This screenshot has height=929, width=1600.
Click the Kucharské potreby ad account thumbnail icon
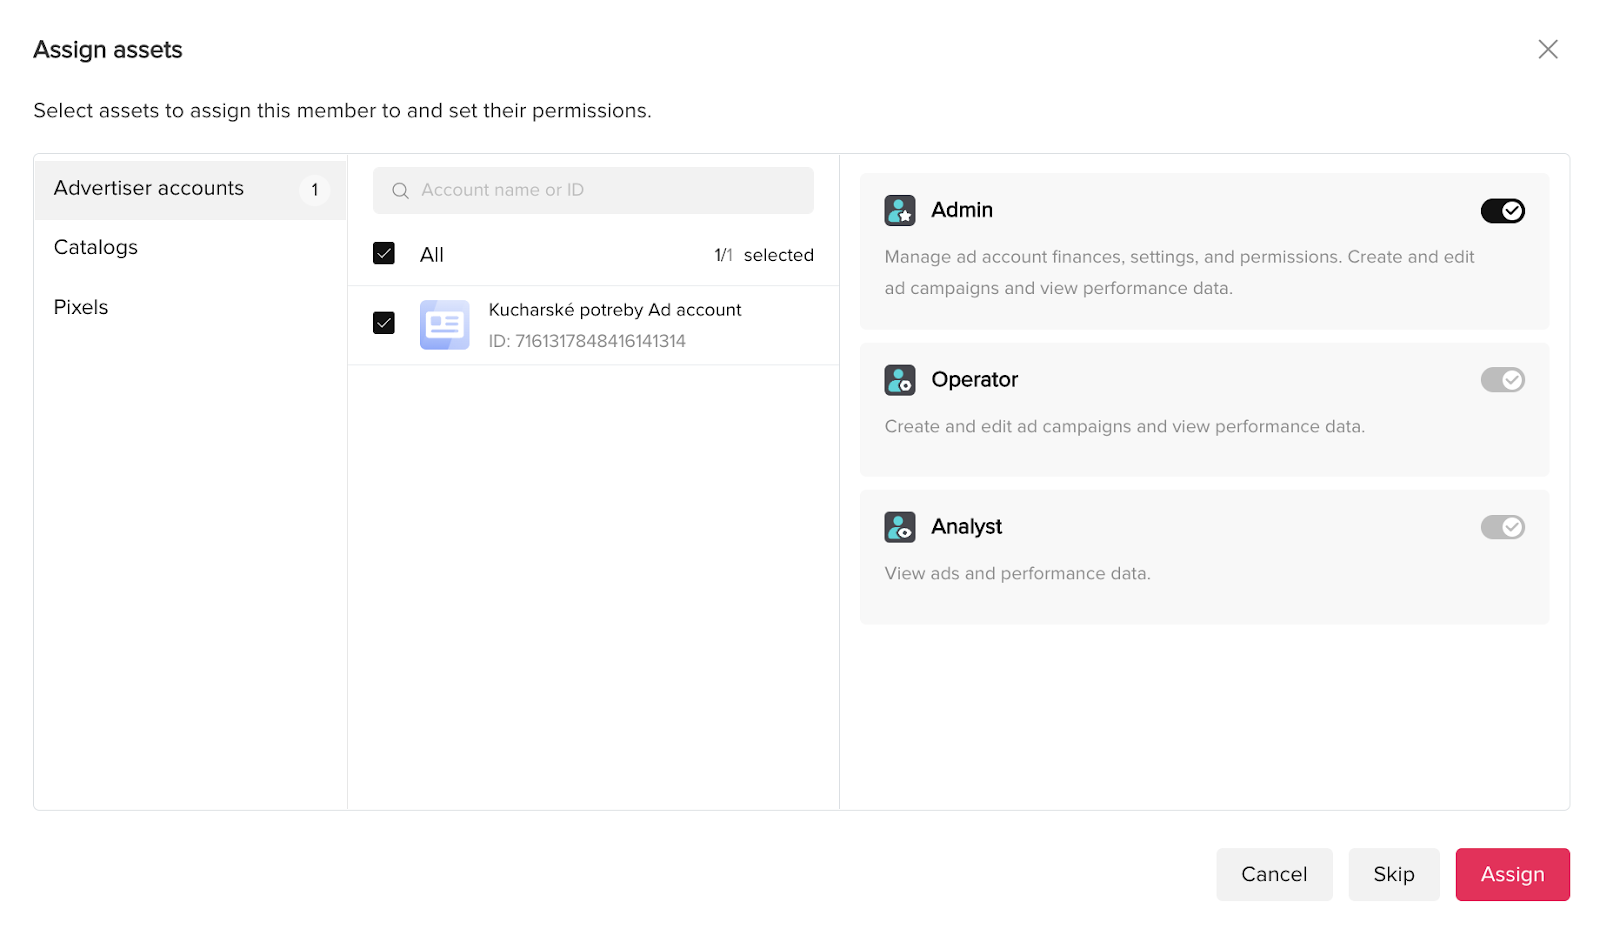point(445,325)
